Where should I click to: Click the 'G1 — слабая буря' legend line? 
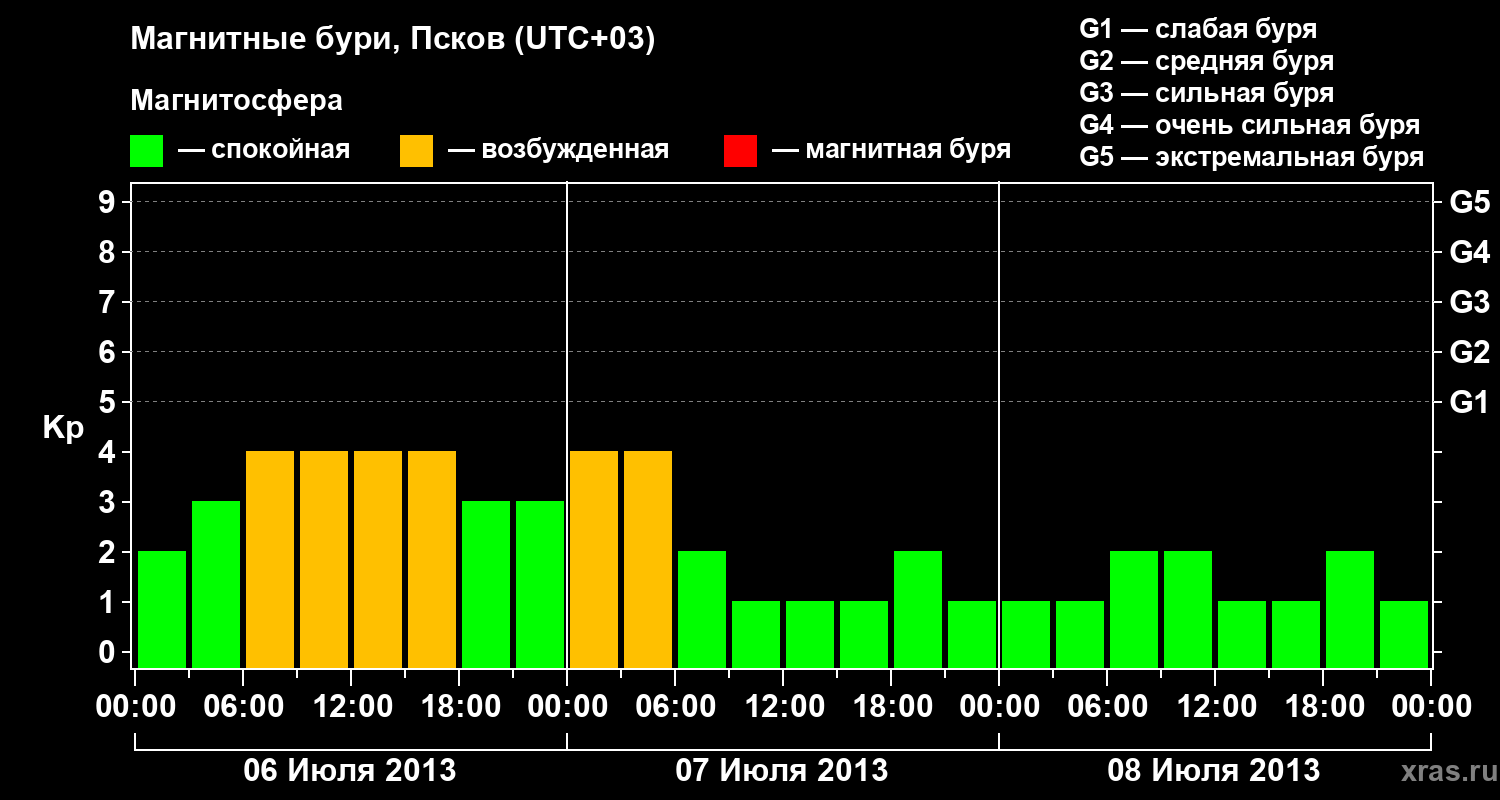tap(1198, 29)
